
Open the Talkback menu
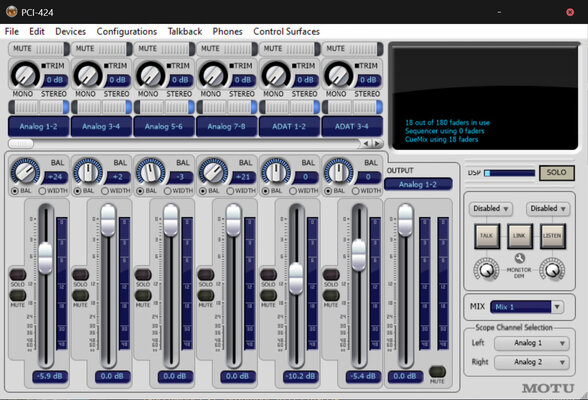[x=185, y=31]
